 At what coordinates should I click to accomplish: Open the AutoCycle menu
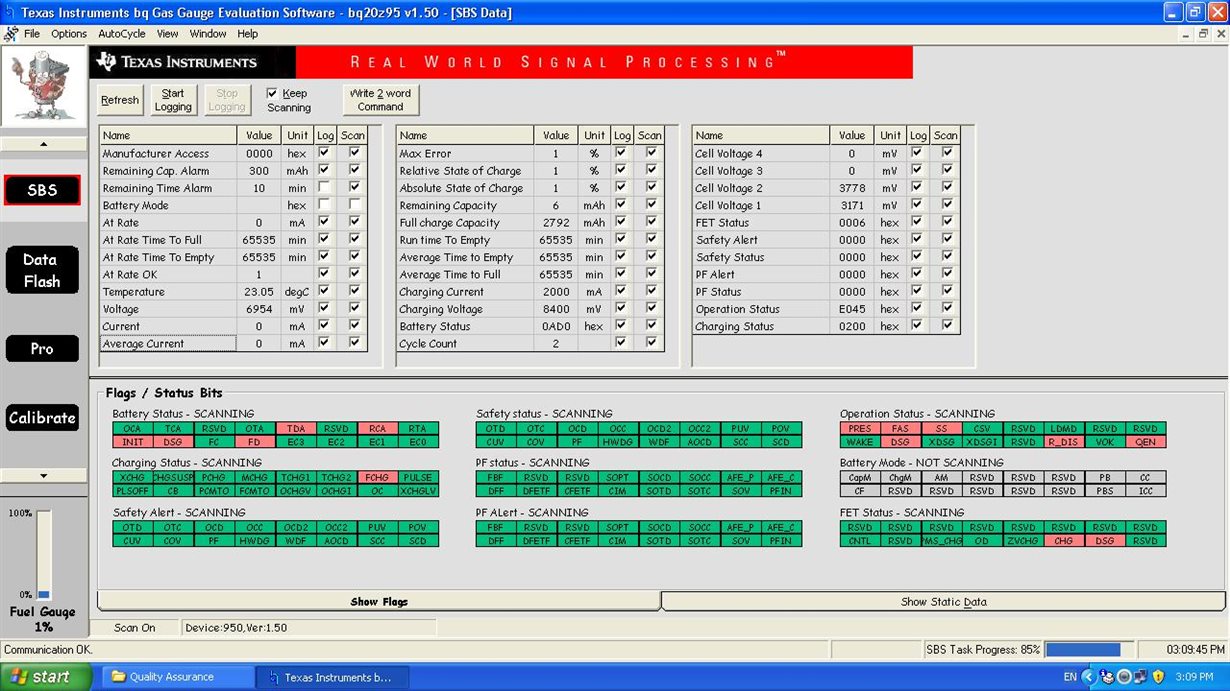pyautogui.click(x=122, y=33)
